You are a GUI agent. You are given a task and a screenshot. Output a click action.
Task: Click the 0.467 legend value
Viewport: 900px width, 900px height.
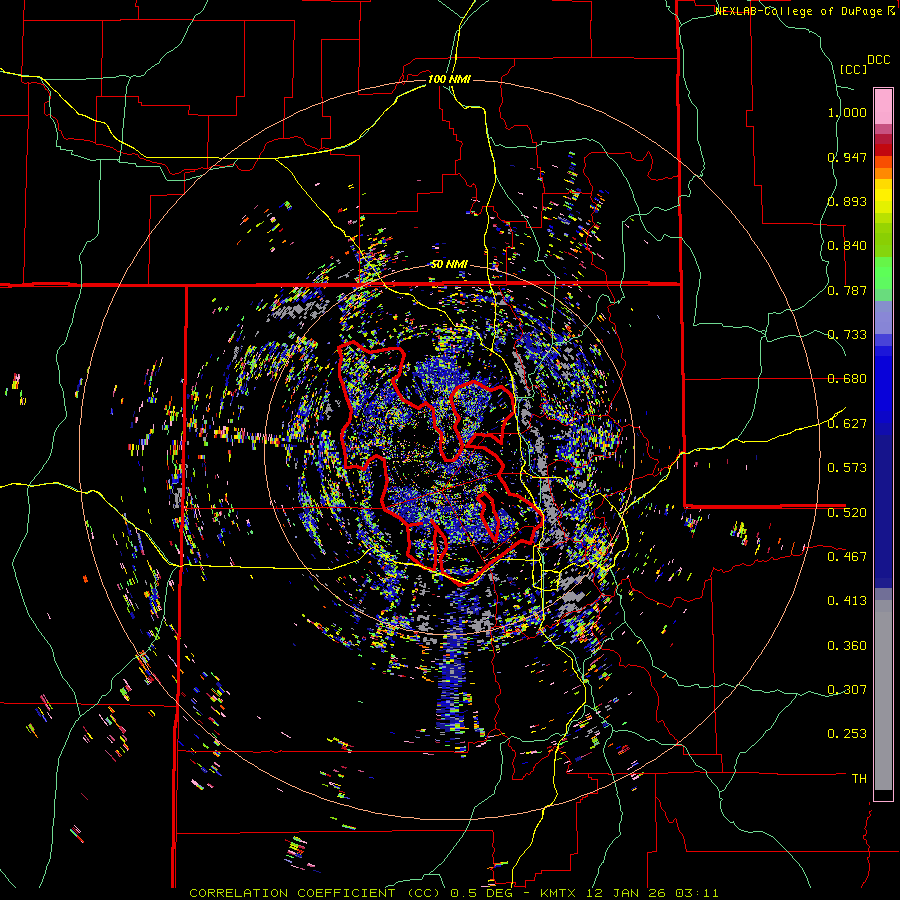(x=847, y=557)
